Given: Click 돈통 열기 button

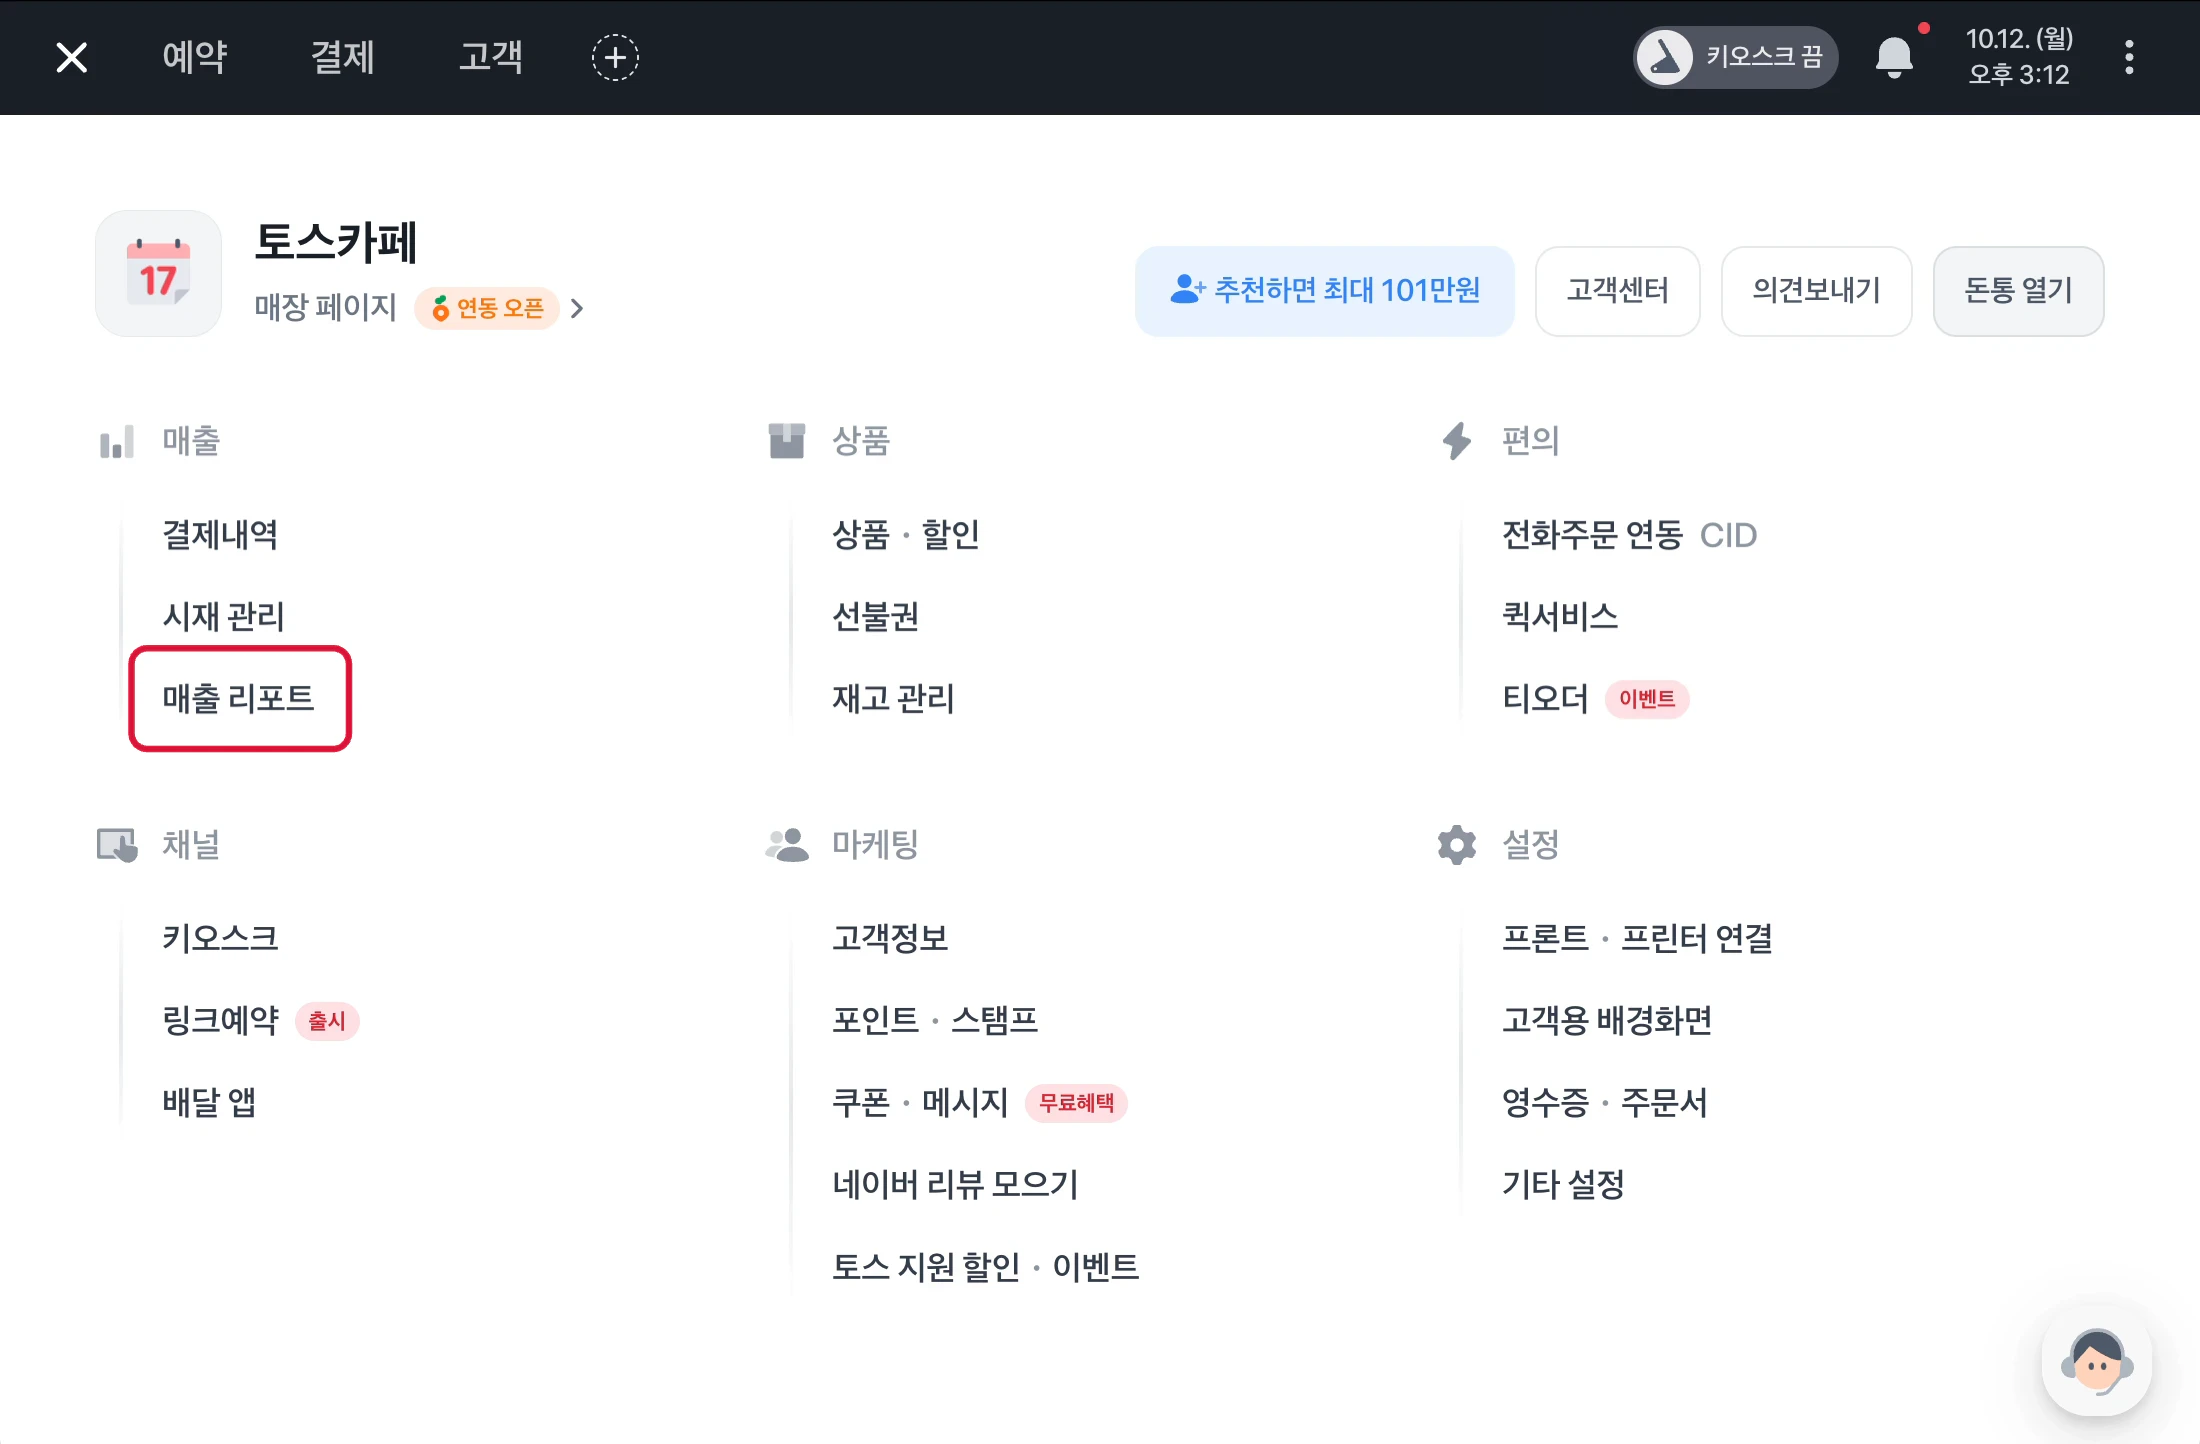Looking at the screenshot, I should tap(2018, 291).
